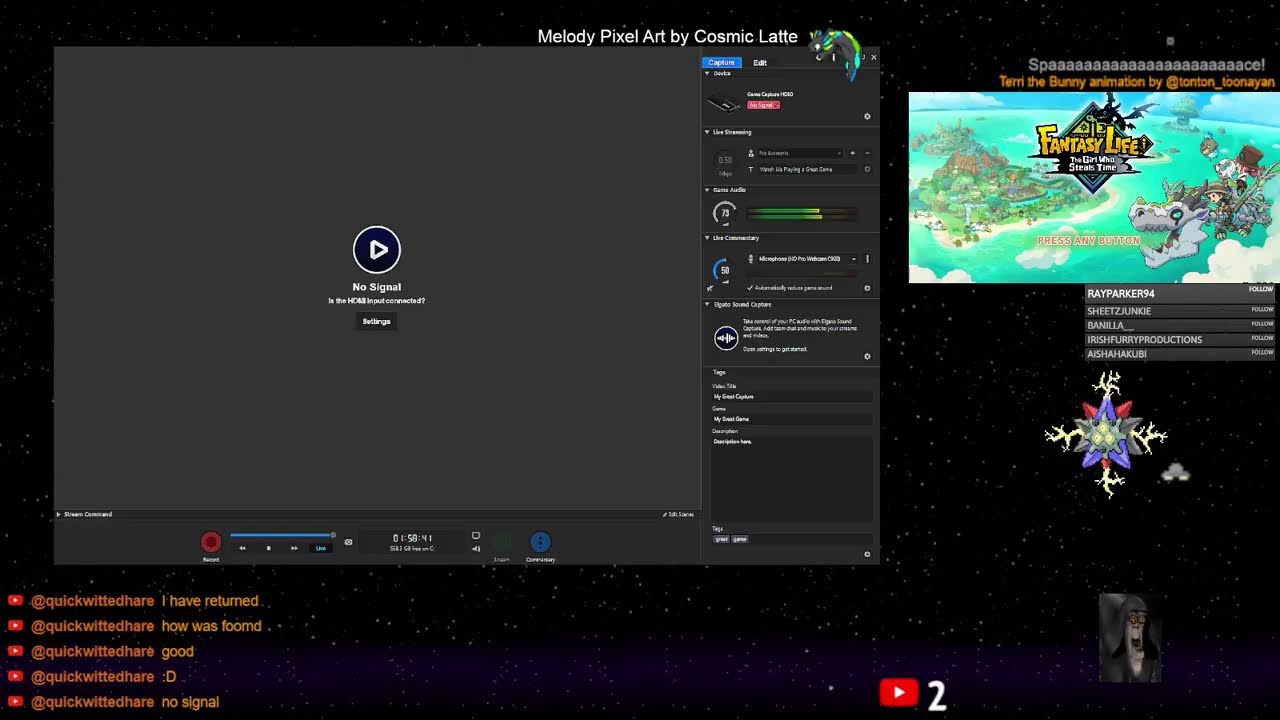Jump to Live playback
This screenshot has width=1280, height=720.
point(321,548)
